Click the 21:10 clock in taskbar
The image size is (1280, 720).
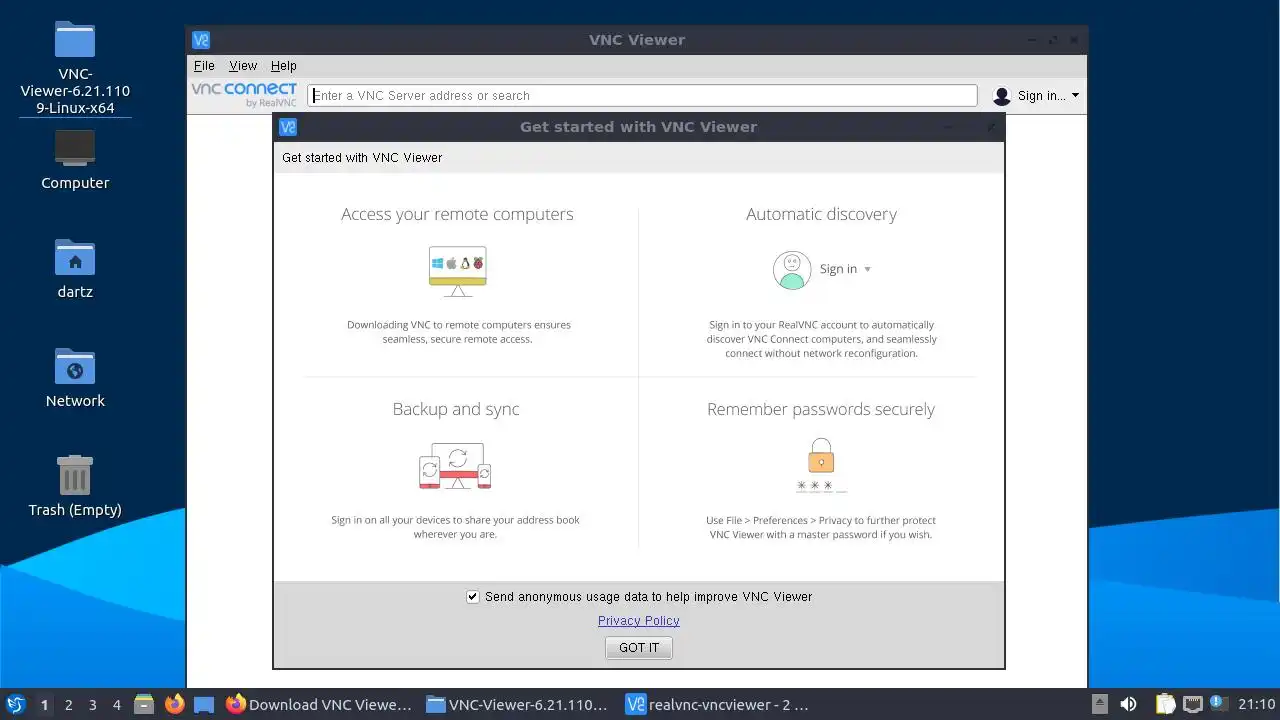pos(1256,705)
